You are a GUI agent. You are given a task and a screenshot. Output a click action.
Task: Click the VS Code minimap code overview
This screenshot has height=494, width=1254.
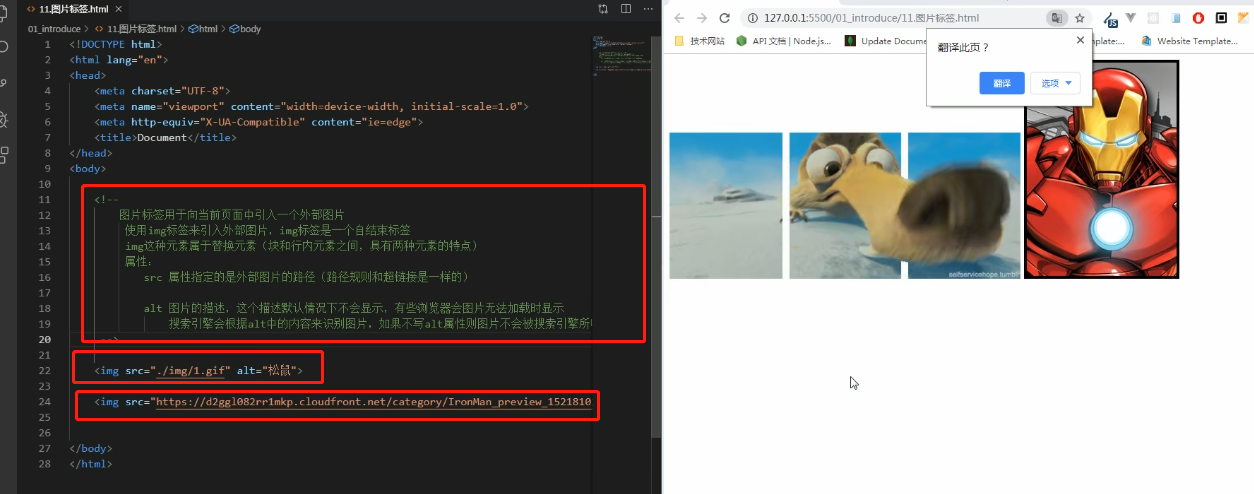[621, 55]
